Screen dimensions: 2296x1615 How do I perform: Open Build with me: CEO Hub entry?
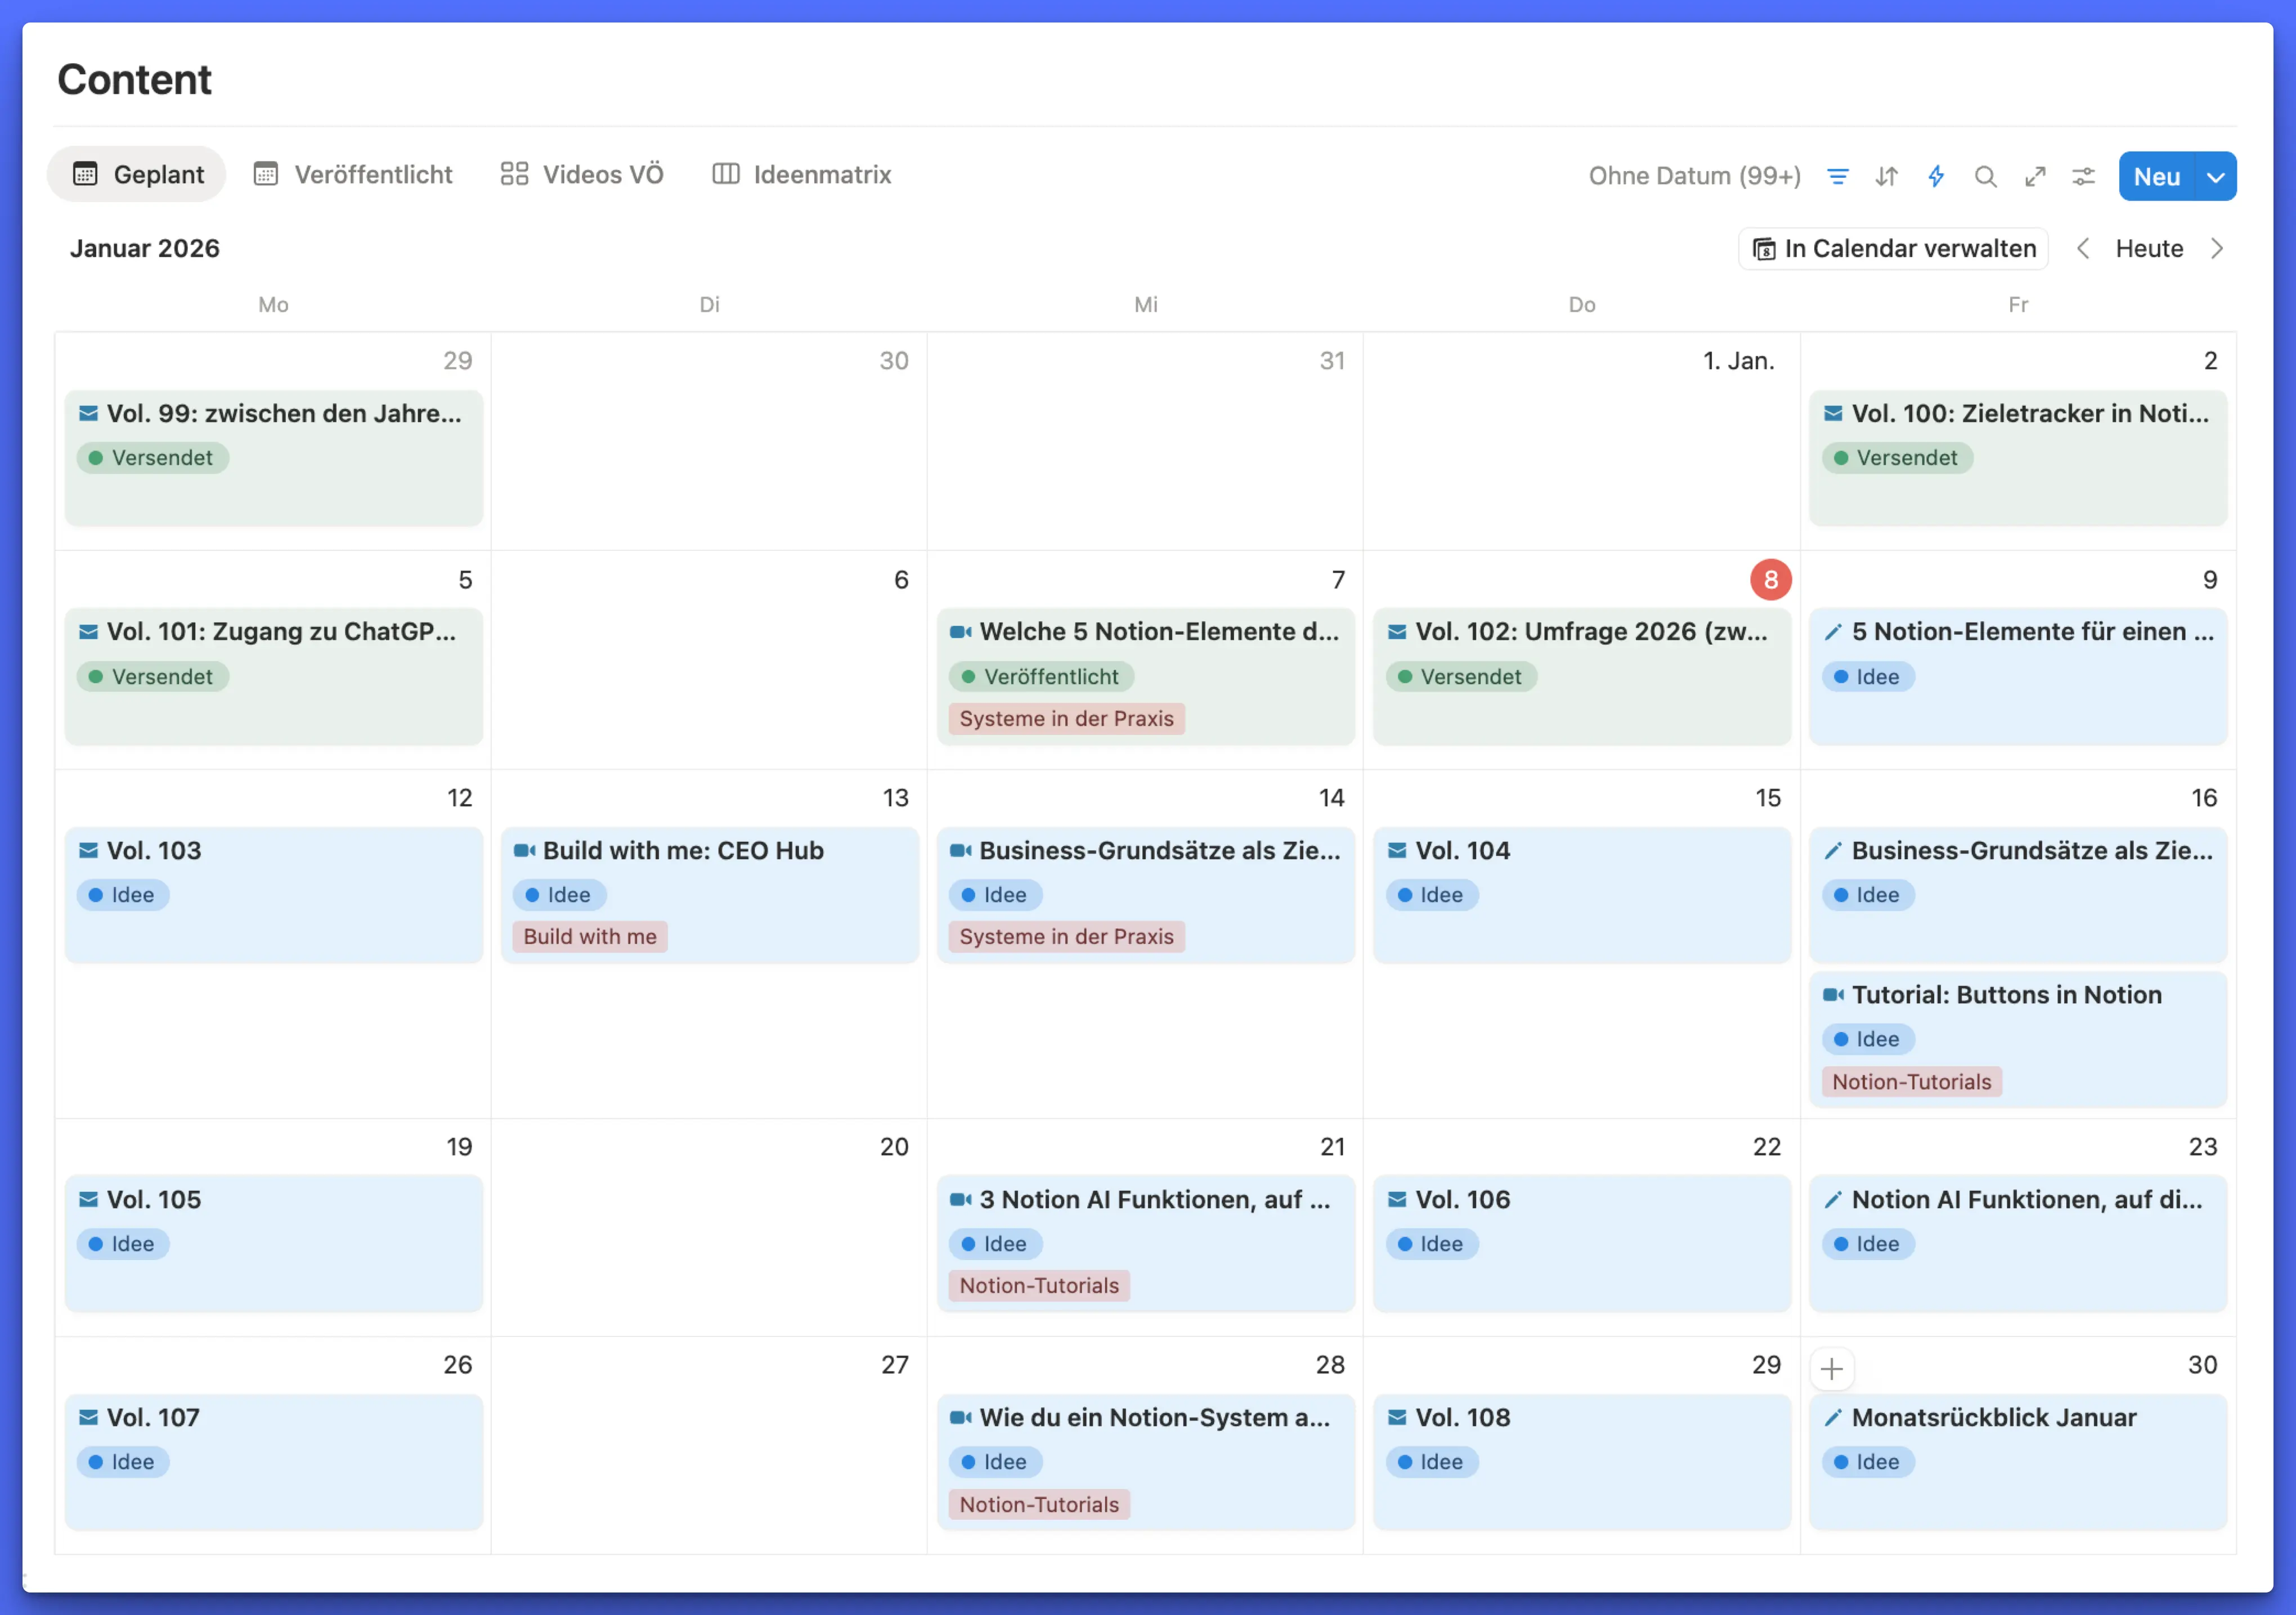coord(683,850)
